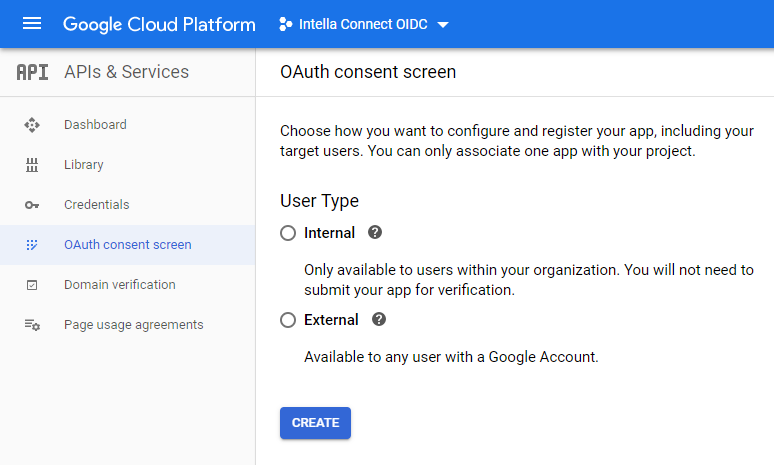Click the Dashboard icon in sidebar
Viewport: 774px width, 465px height.
32,125
